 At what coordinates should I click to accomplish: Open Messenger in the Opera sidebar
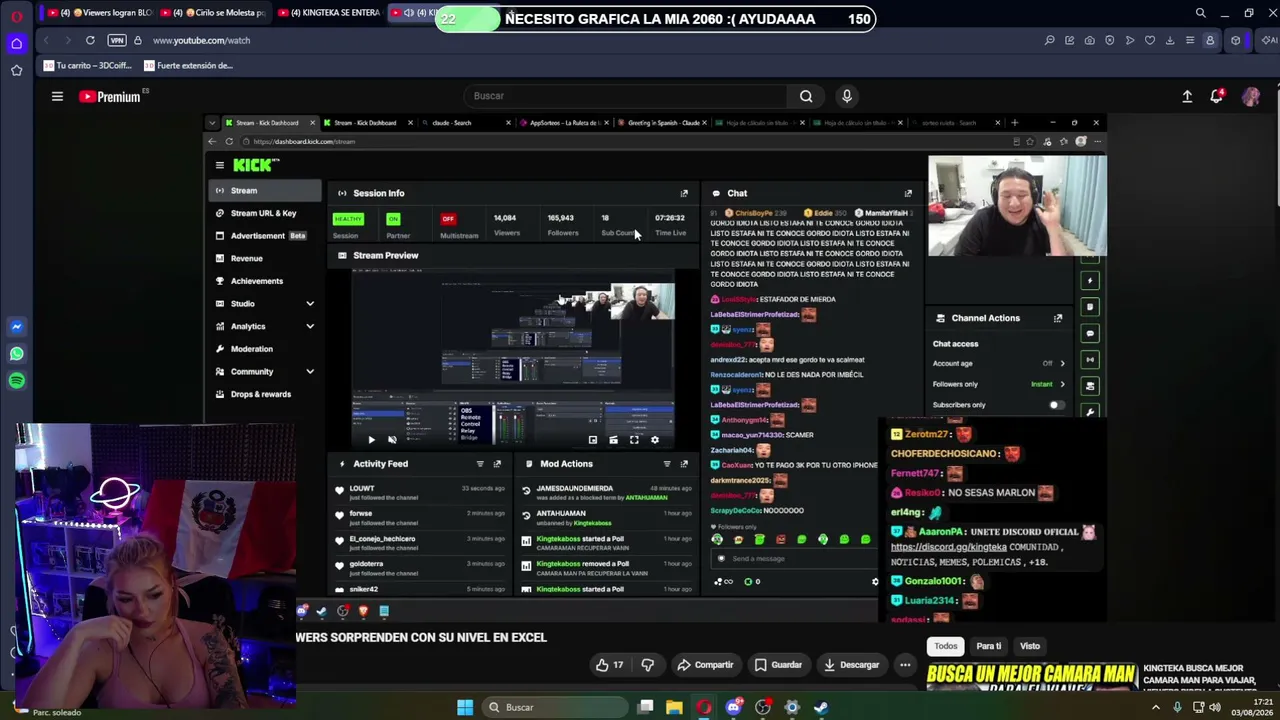16,327
